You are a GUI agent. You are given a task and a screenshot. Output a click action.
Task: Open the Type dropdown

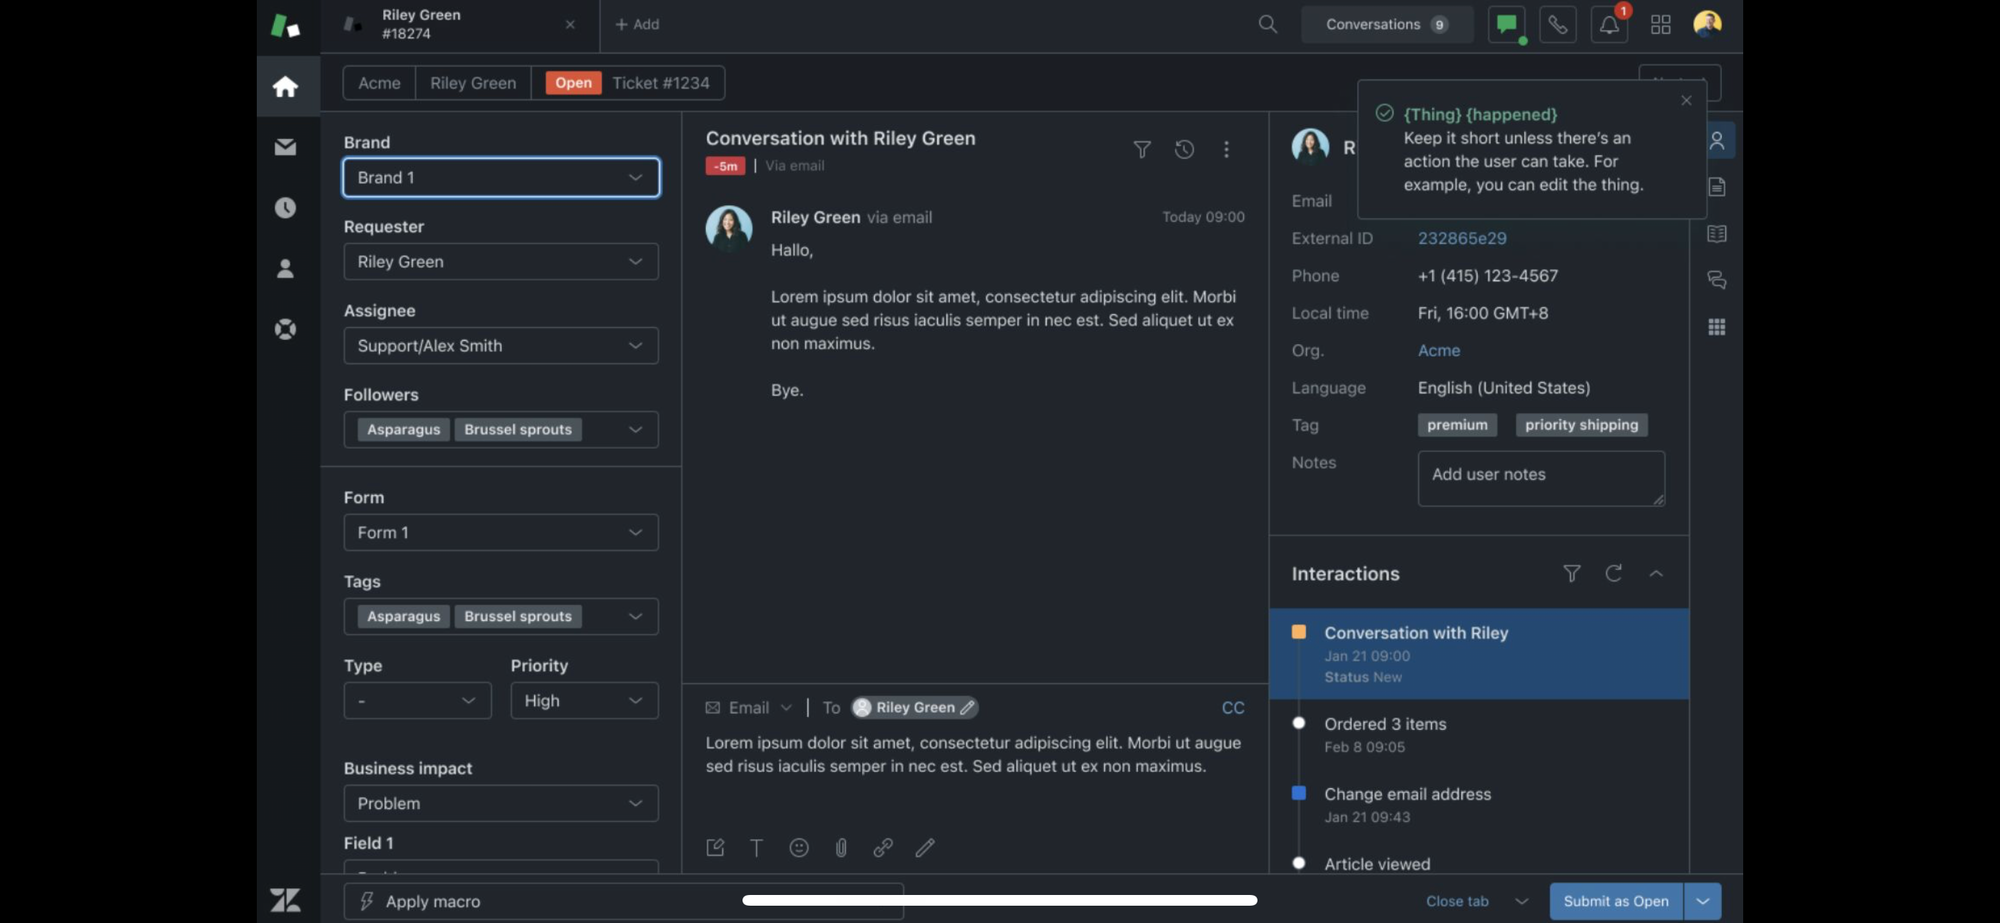417,701
